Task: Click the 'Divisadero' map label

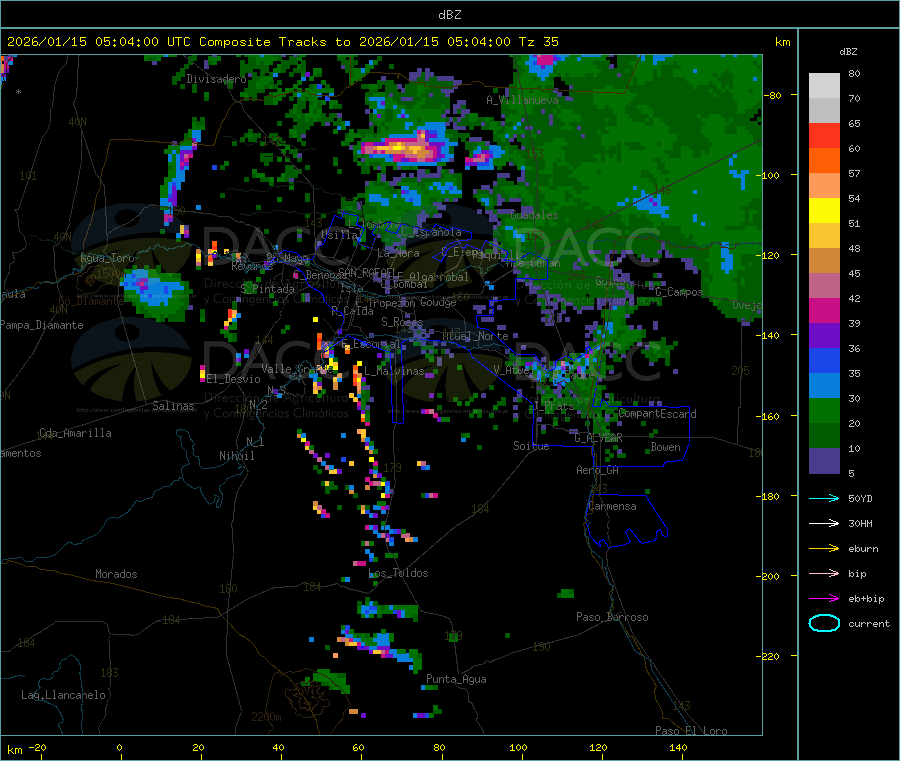Action: (x=216, y=79)
